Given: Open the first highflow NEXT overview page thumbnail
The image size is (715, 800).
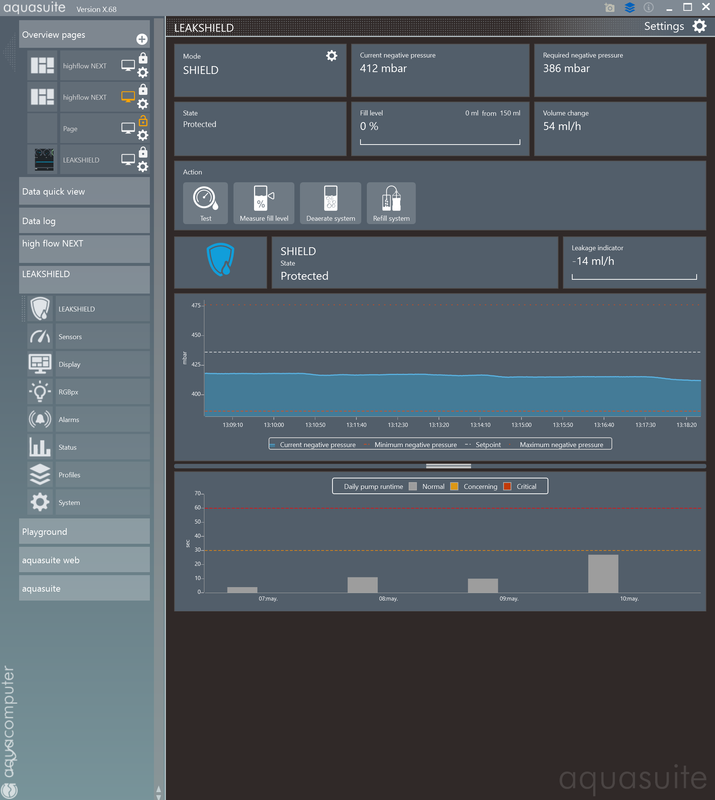Looking at the screenshot, I should coord(42,66).
